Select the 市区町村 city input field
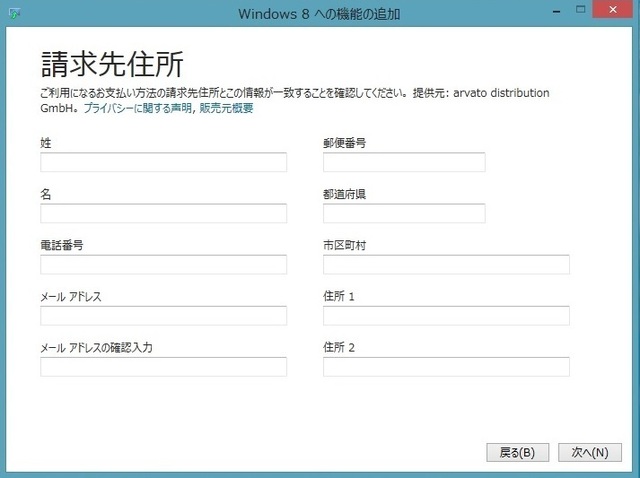This screenshot has width=640, height=478. [446, 265]
